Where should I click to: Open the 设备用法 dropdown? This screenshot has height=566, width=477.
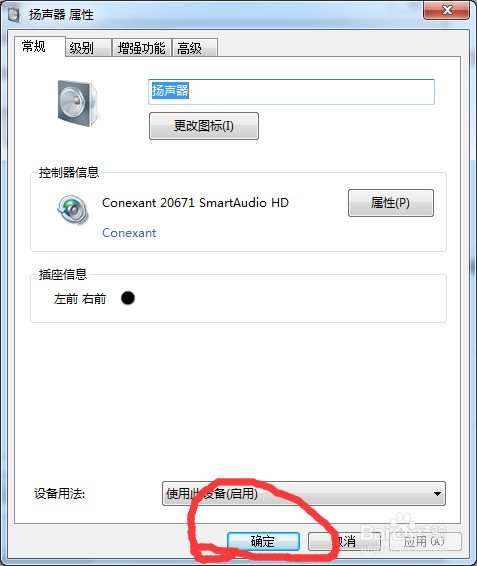[x=304, y=493]
